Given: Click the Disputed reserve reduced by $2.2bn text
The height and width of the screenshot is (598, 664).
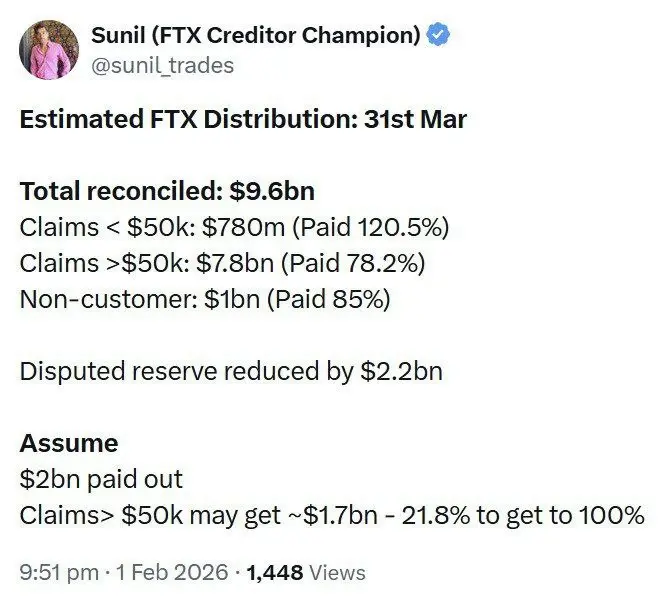Looking at the screenshot, I should [x=231, y=372].
